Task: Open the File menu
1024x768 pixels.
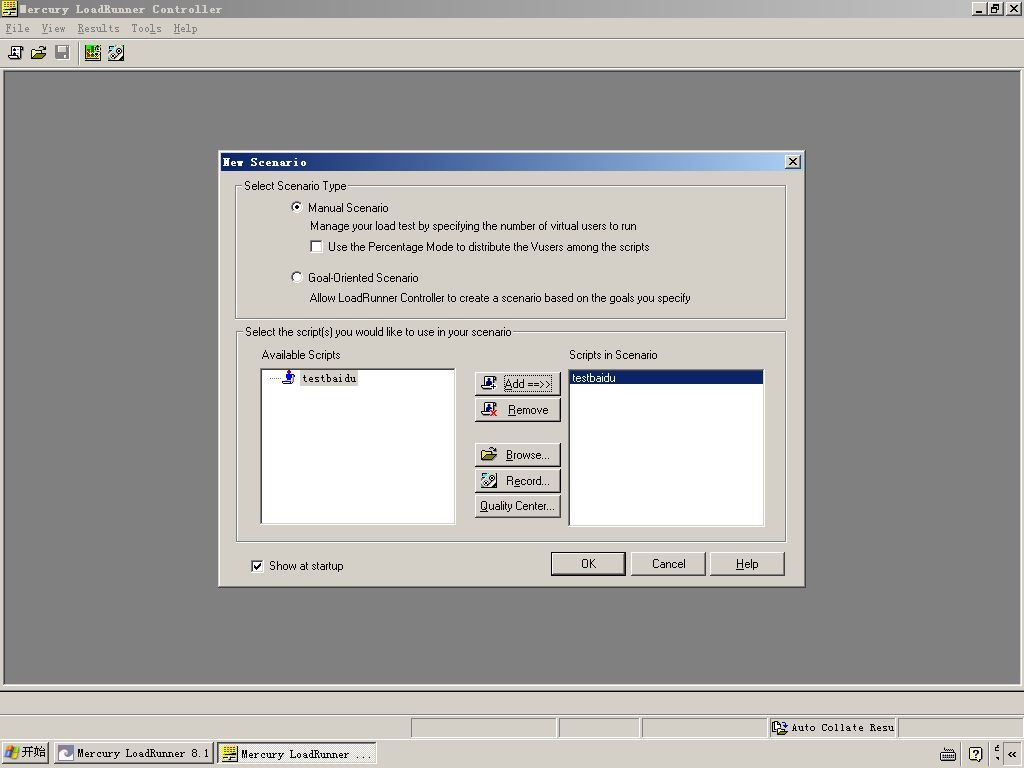Action: click(18, 28)
